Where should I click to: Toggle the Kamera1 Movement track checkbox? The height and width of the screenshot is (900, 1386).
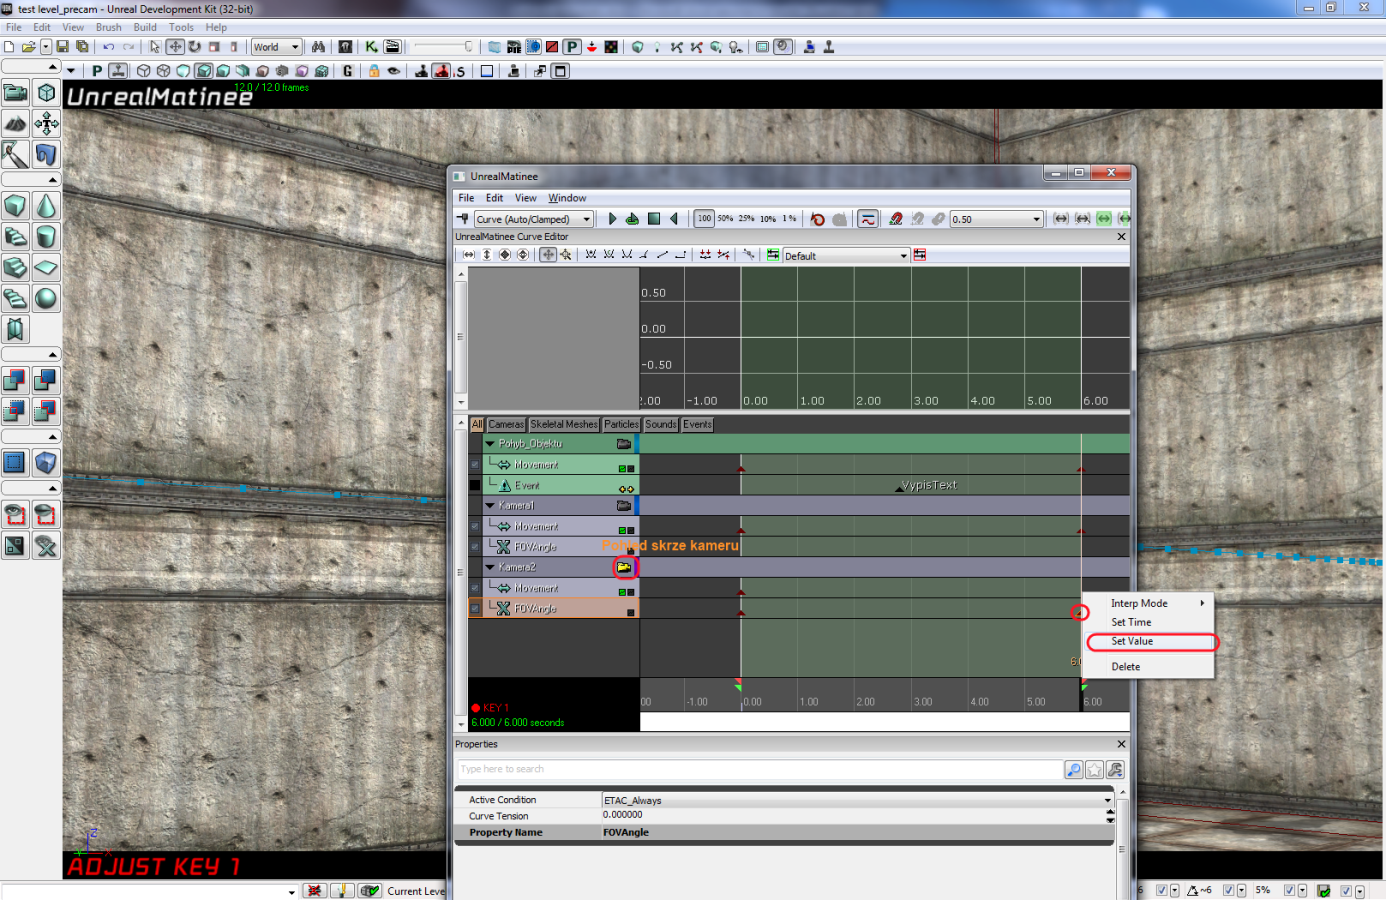(475, 527)
